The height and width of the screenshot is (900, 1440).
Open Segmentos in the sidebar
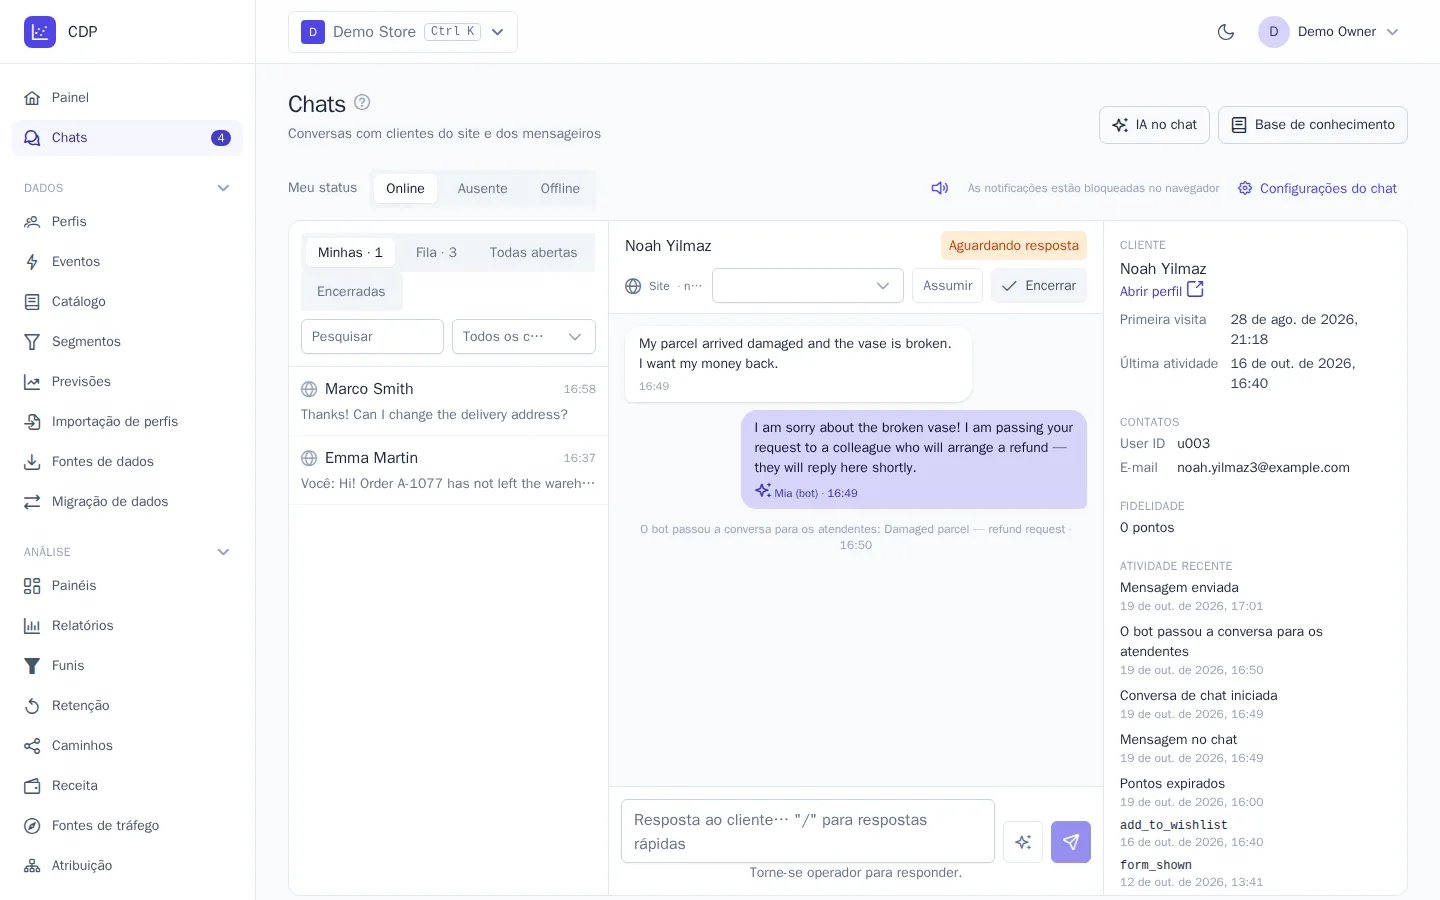pyautogui.click(x=127, y=342)
